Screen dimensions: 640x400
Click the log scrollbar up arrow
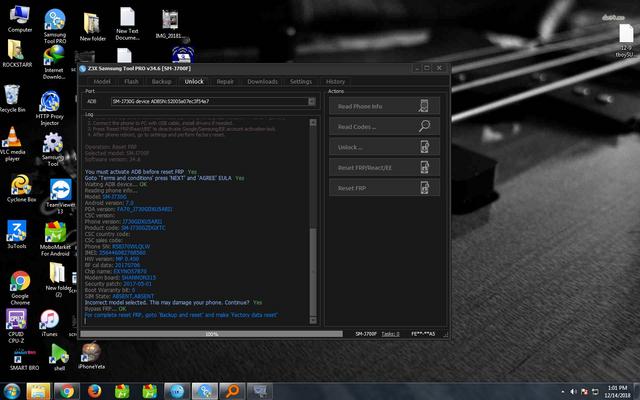tap(313, 122)
